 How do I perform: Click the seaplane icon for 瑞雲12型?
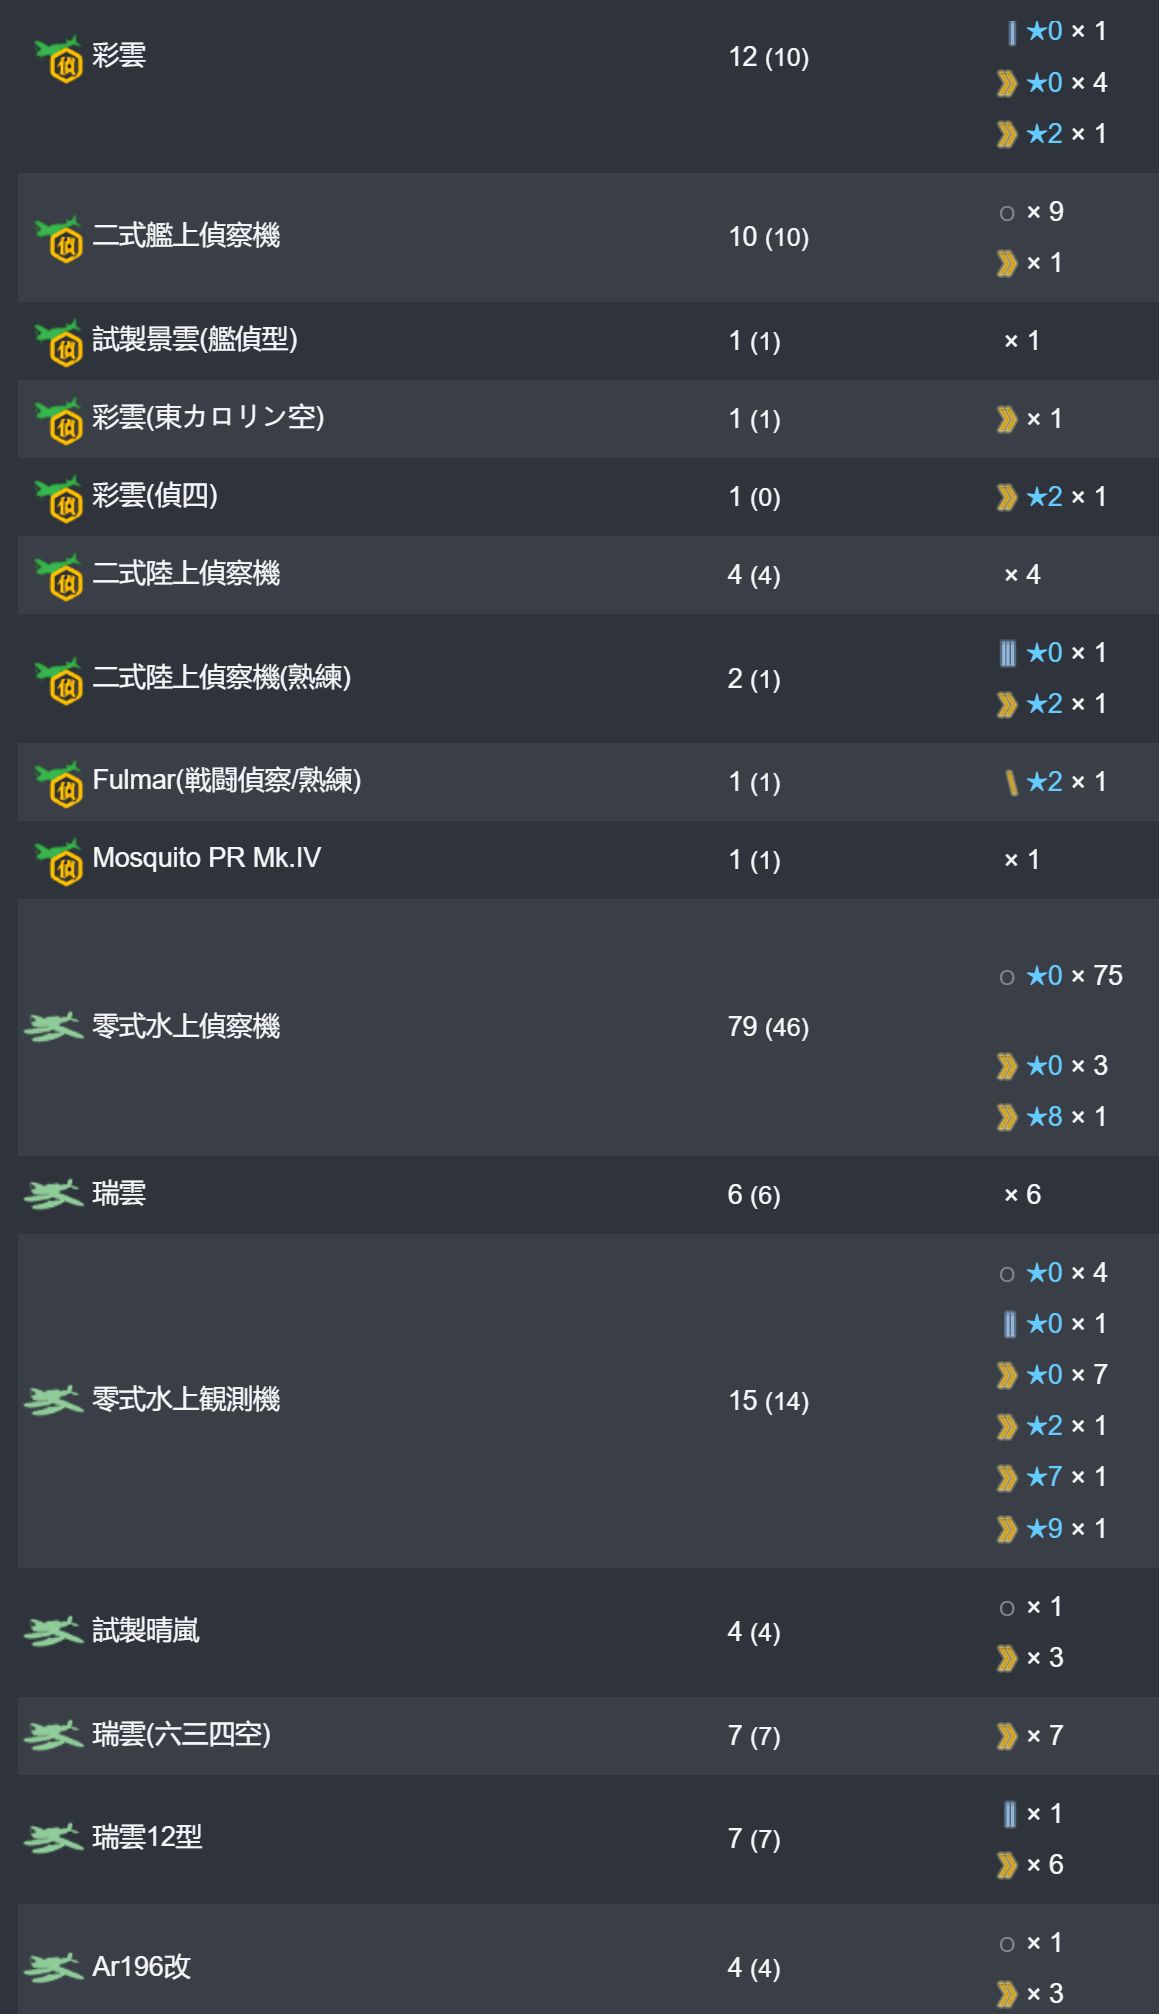(x=53, y=1838)
